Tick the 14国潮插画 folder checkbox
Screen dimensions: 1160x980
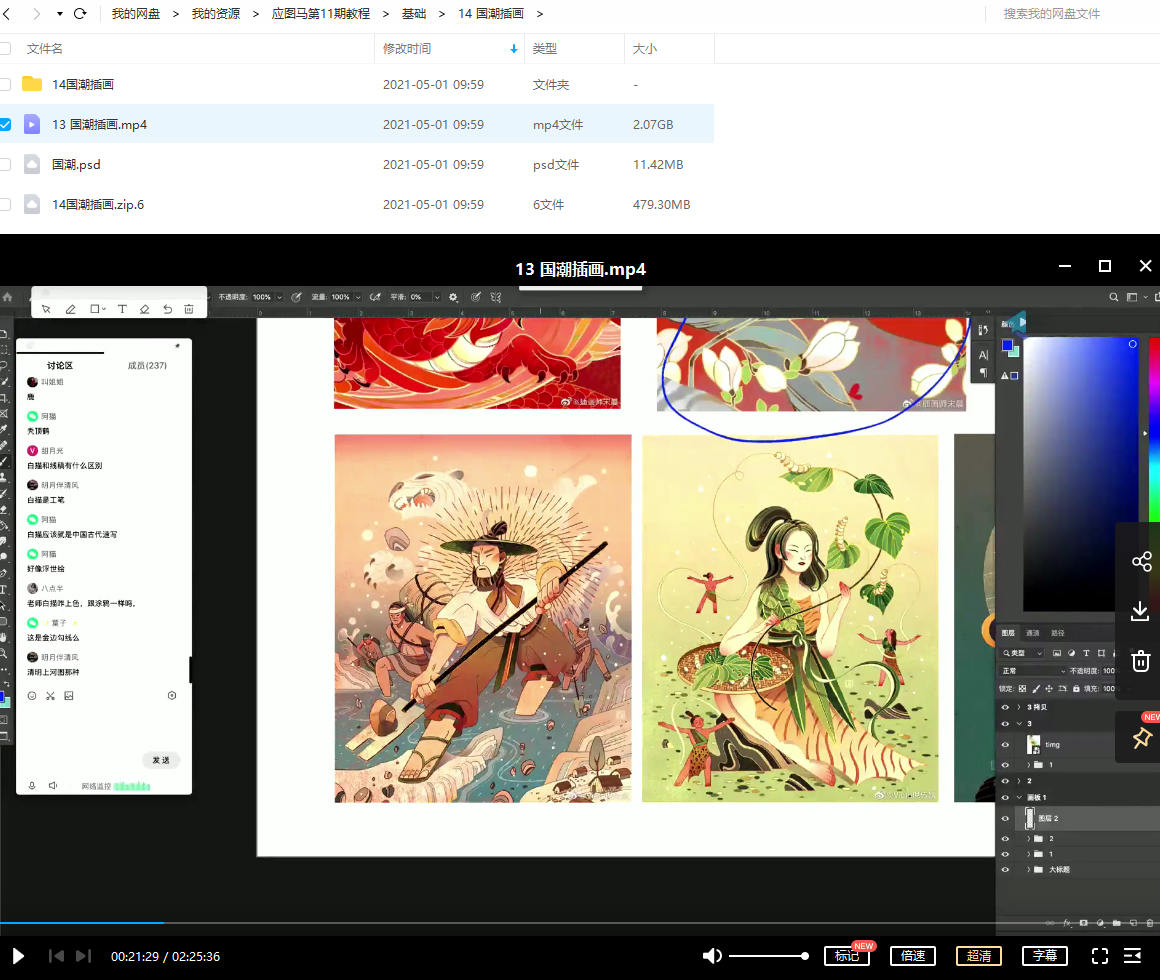5,85
